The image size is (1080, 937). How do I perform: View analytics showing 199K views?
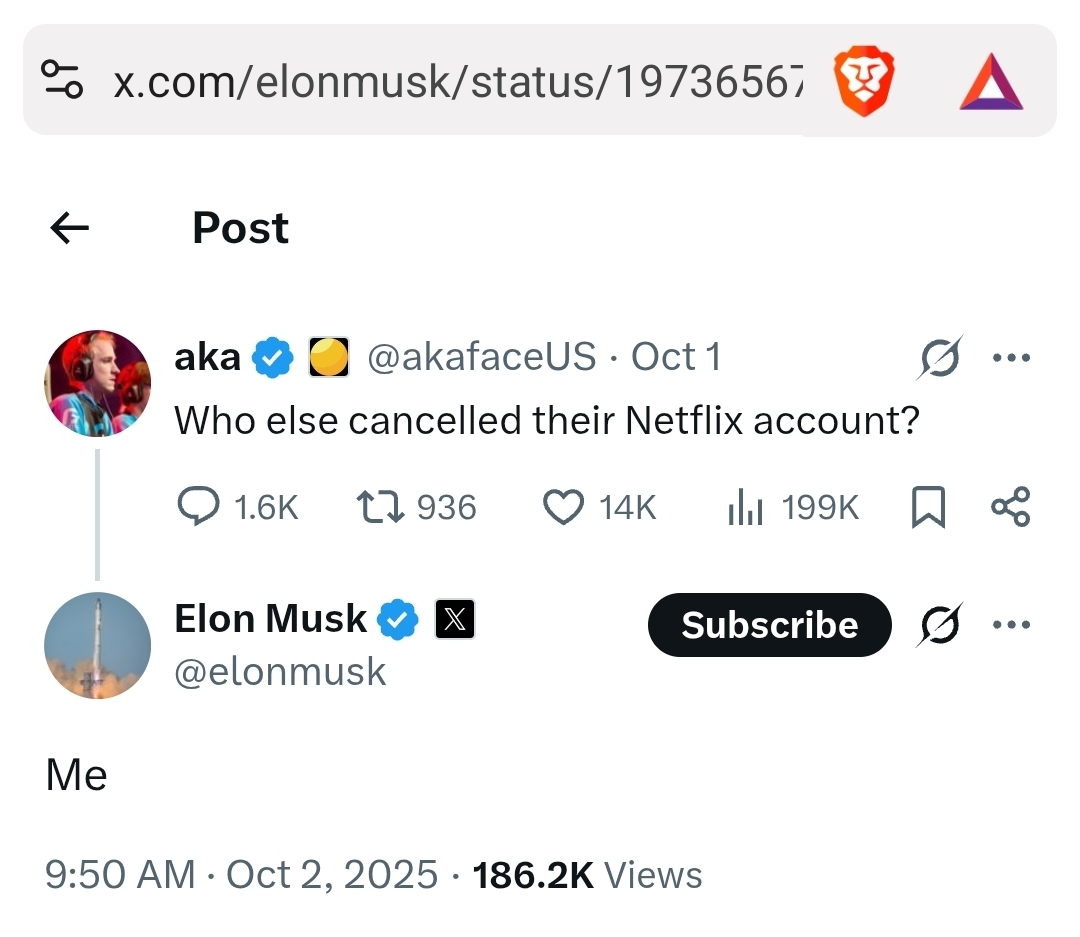(745, 507)
